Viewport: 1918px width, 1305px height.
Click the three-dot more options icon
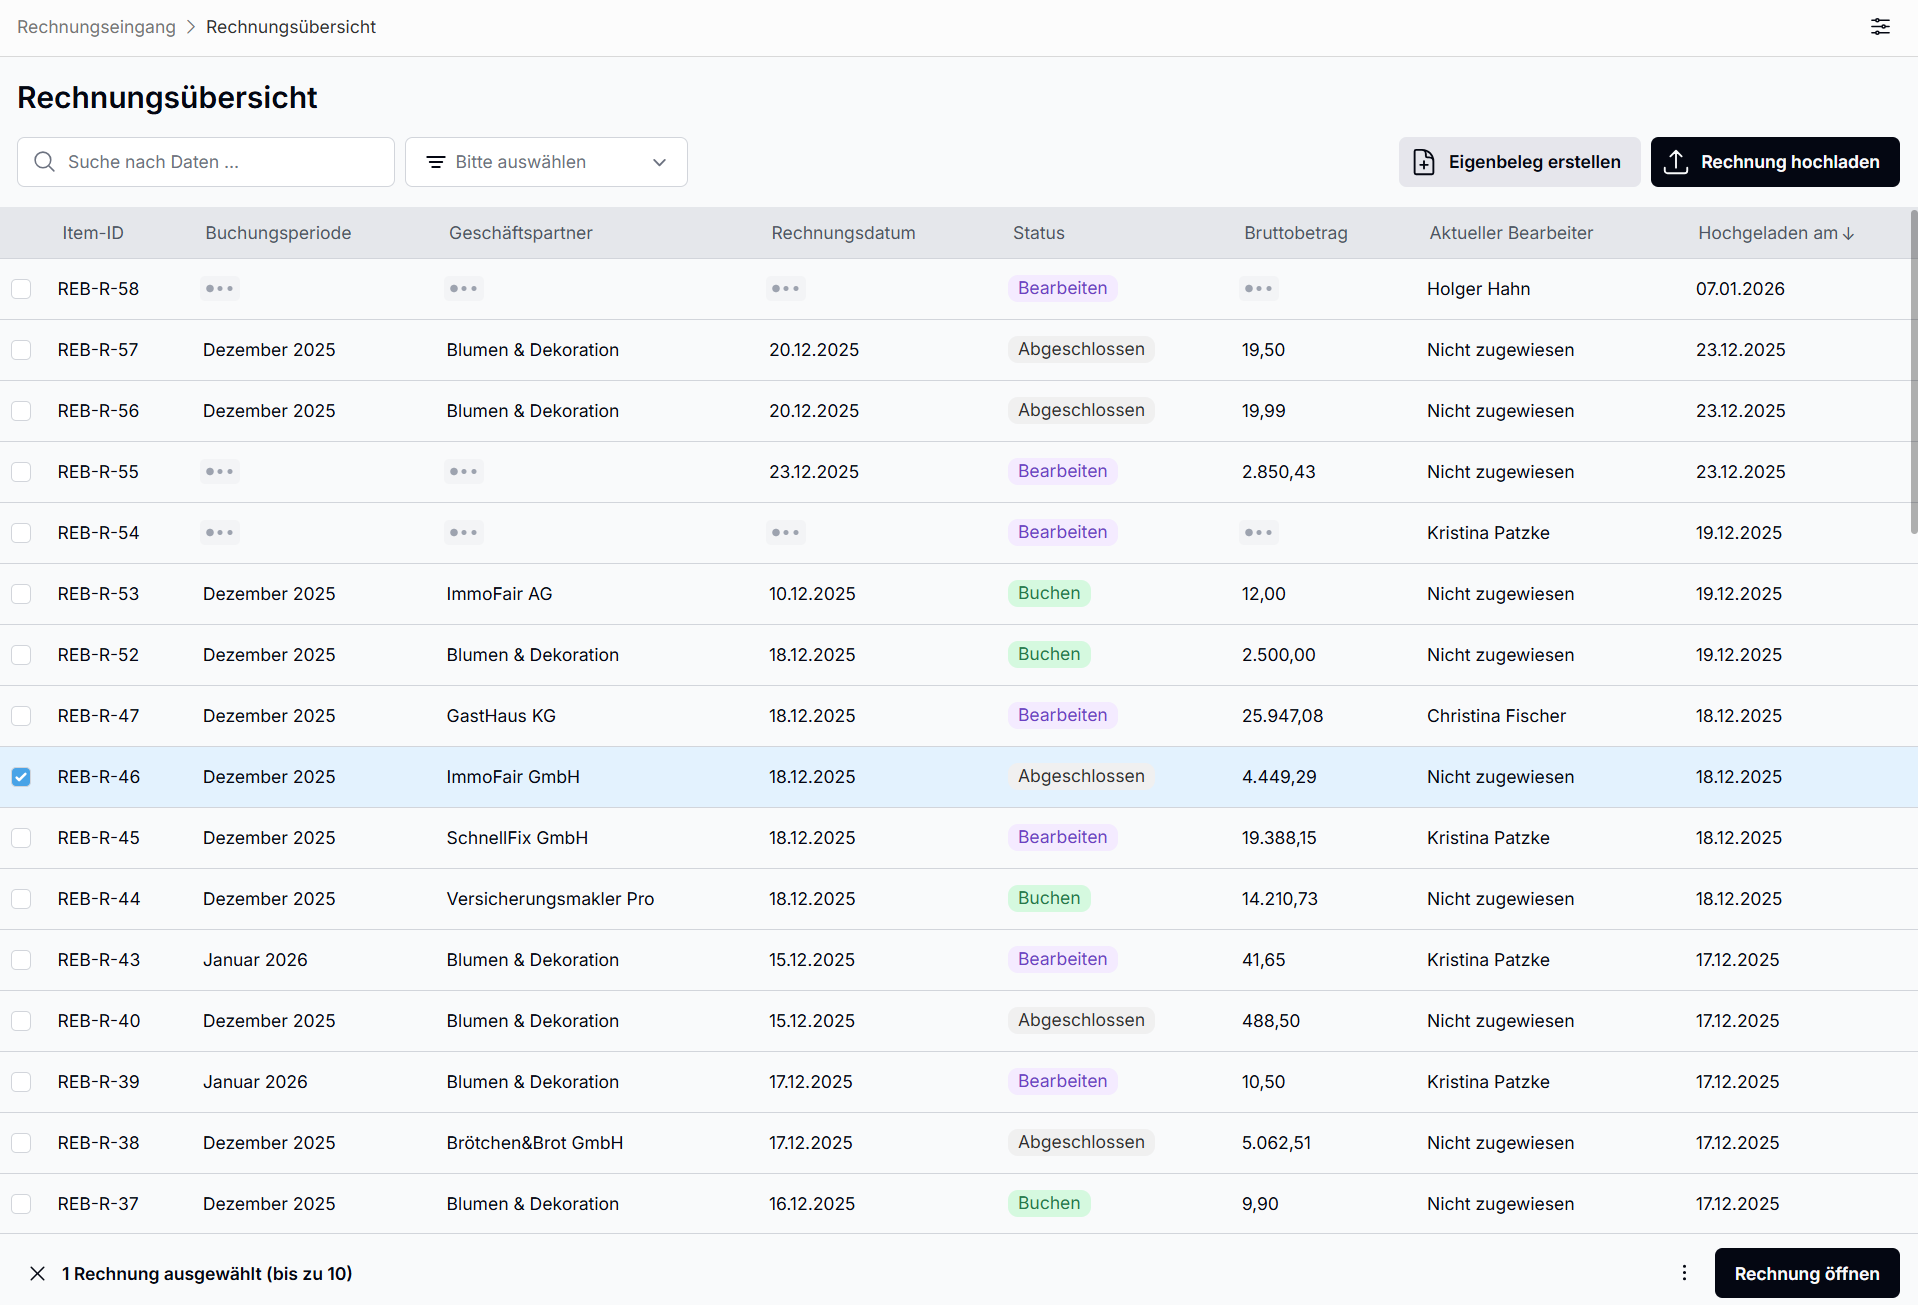pyautogui.click(x=1684, y=1273)
